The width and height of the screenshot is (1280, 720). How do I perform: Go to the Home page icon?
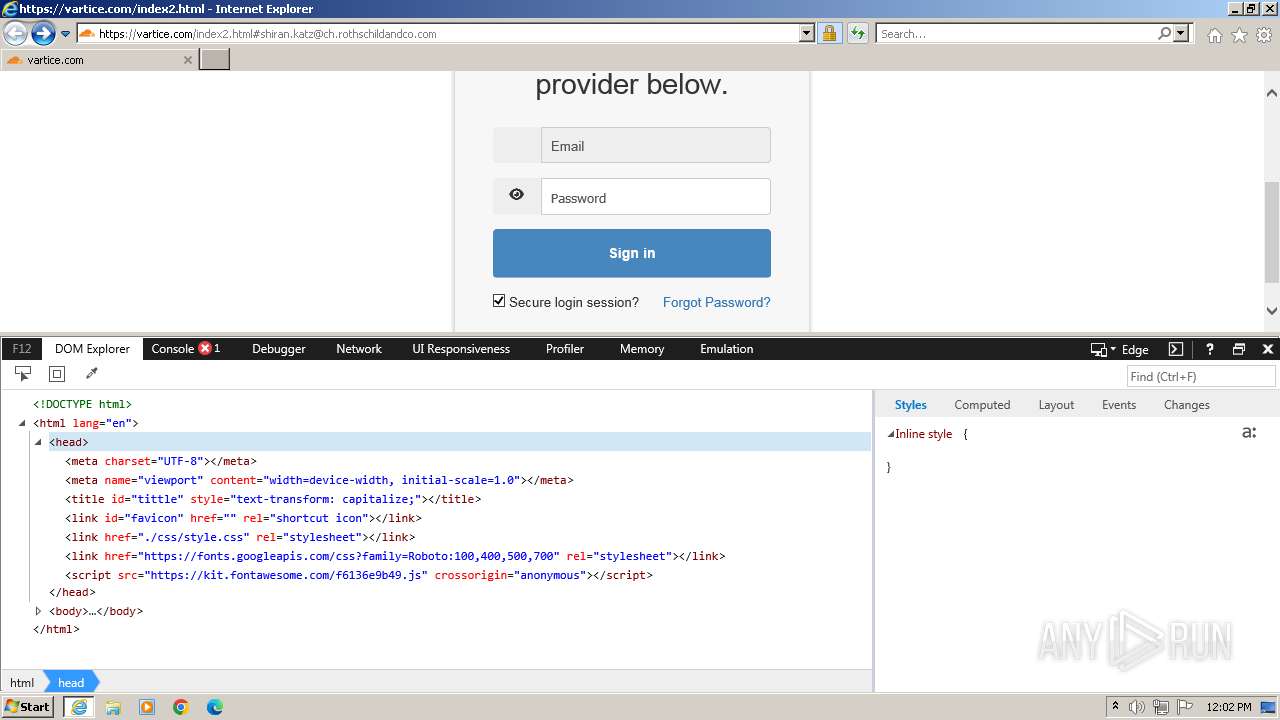point(1214,35)
